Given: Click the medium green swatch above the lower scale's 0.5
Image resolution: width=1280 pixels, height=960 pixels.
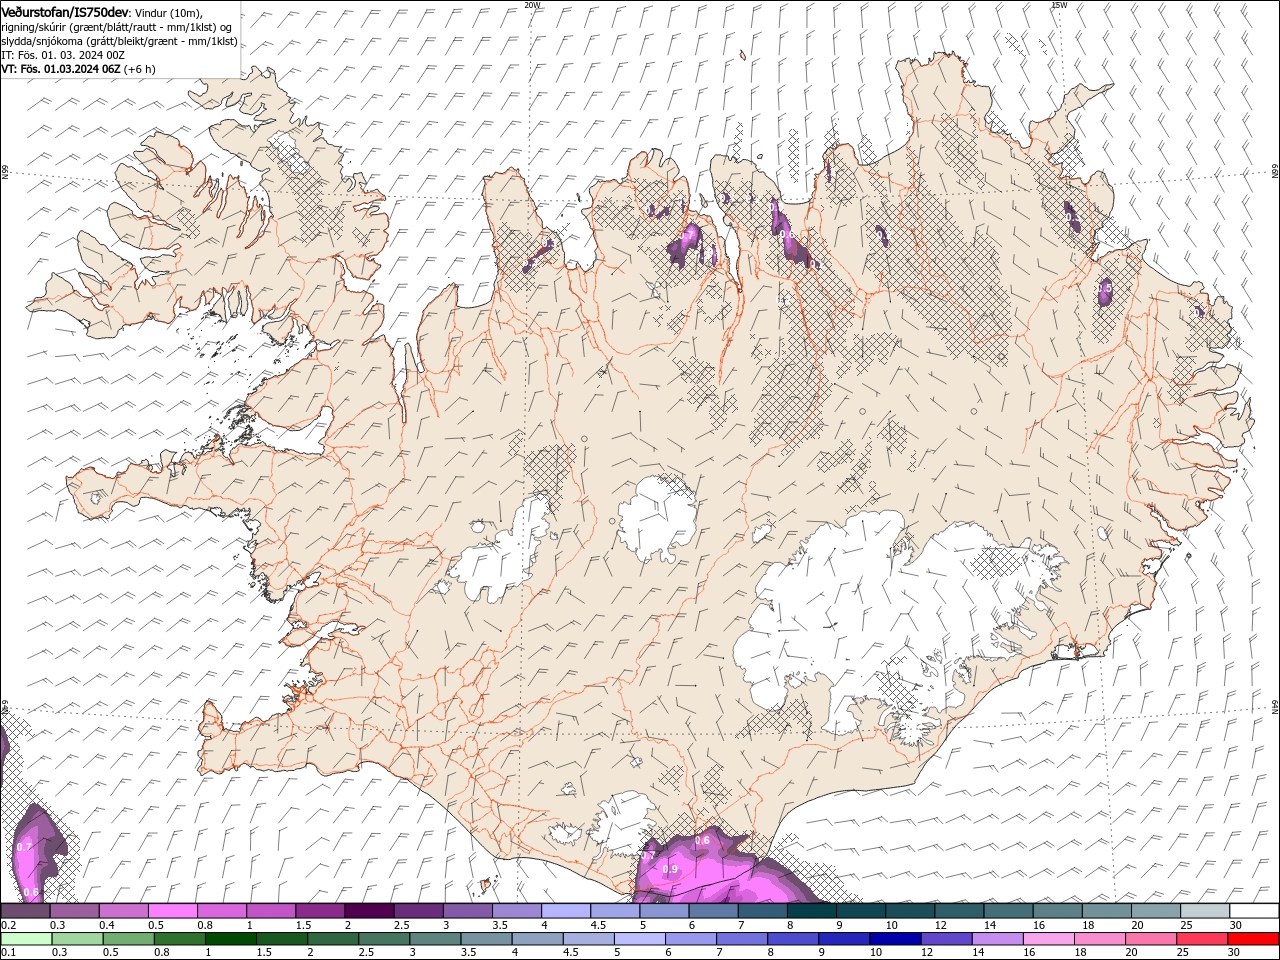Looking at the screenshot, I should (128, 939).
